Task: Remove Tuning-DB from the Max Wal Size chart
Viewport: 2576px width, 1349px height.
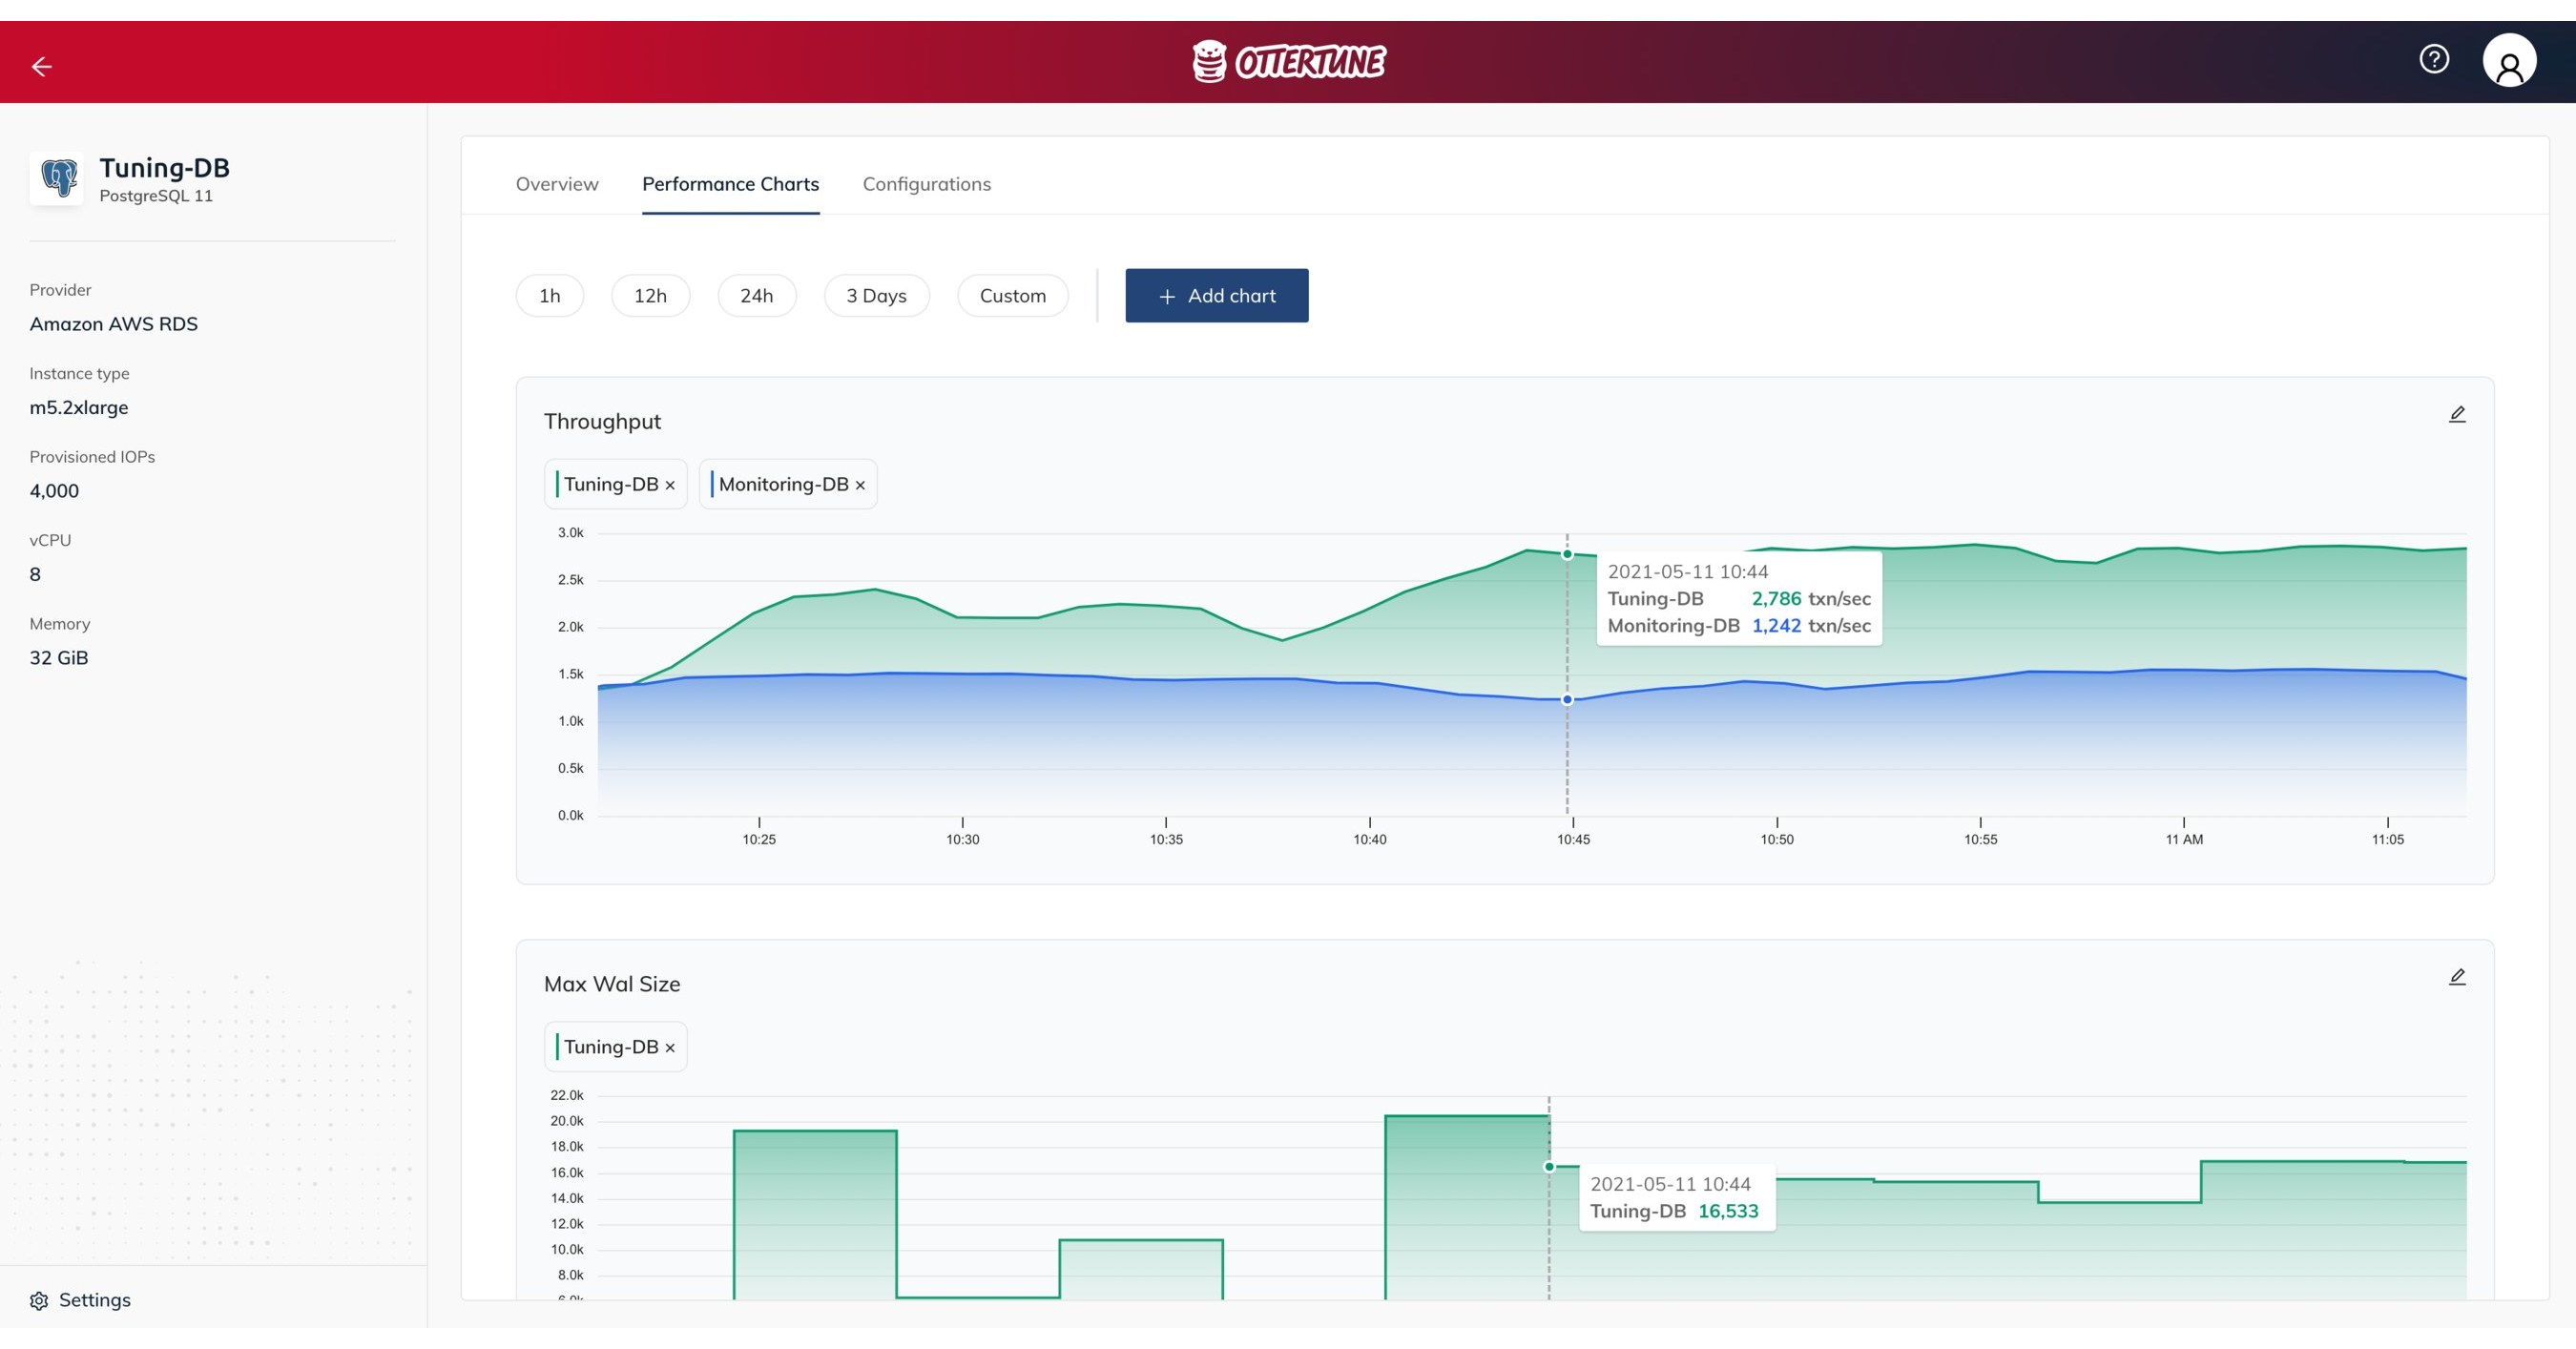Action: [x=671, y=1046]
